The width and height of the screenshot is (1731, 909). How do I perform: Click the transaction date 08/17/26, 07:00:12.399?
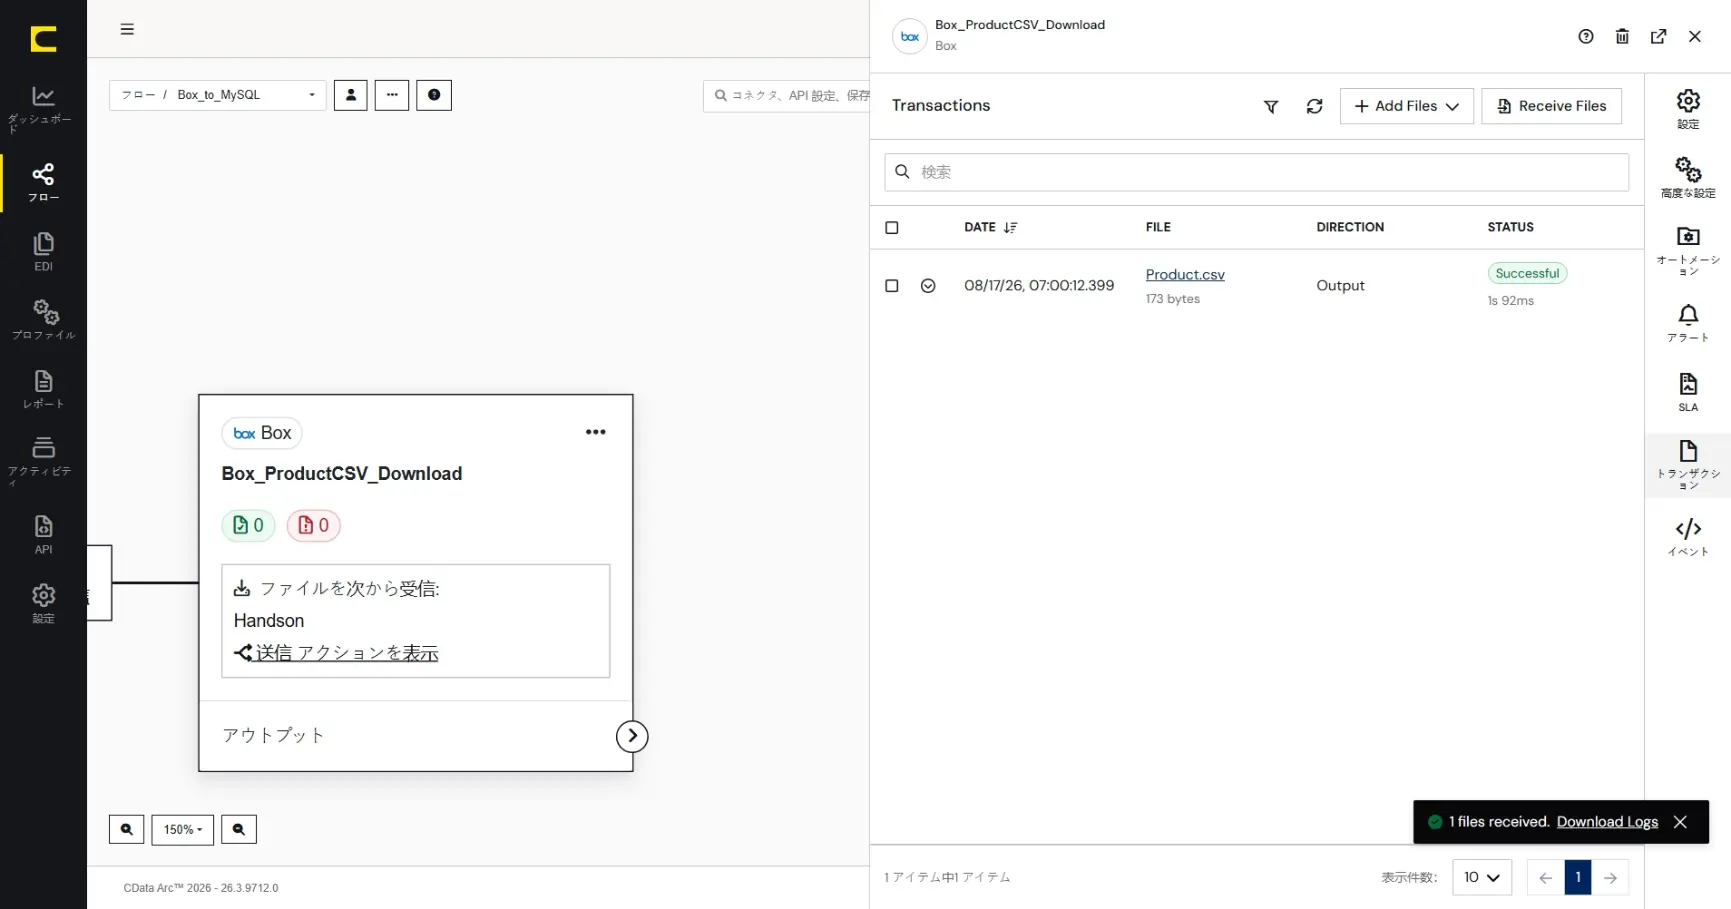pos(1039,286)
